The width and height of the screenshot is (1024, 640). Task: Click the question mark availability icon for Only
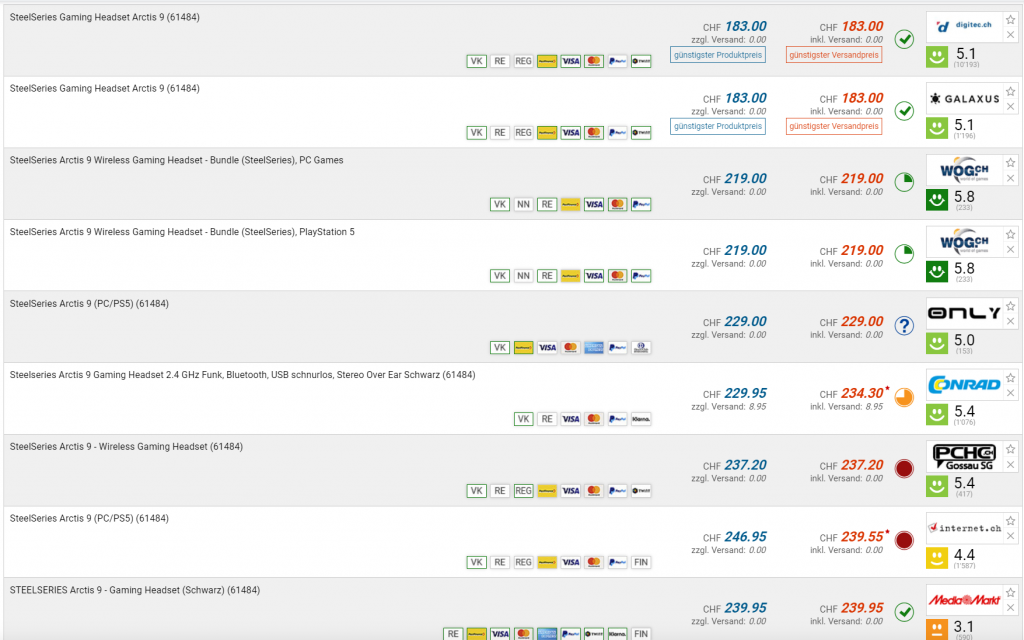pyautogui.click(x=904, y=326)
